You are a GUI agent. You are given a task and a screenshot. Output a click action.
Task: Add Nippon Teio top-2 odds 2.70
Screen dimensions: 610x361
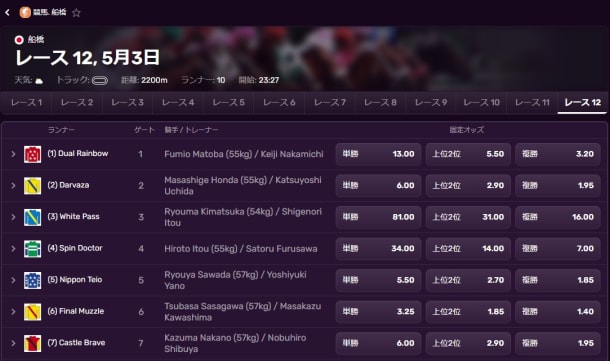click(x=468, y=280)
